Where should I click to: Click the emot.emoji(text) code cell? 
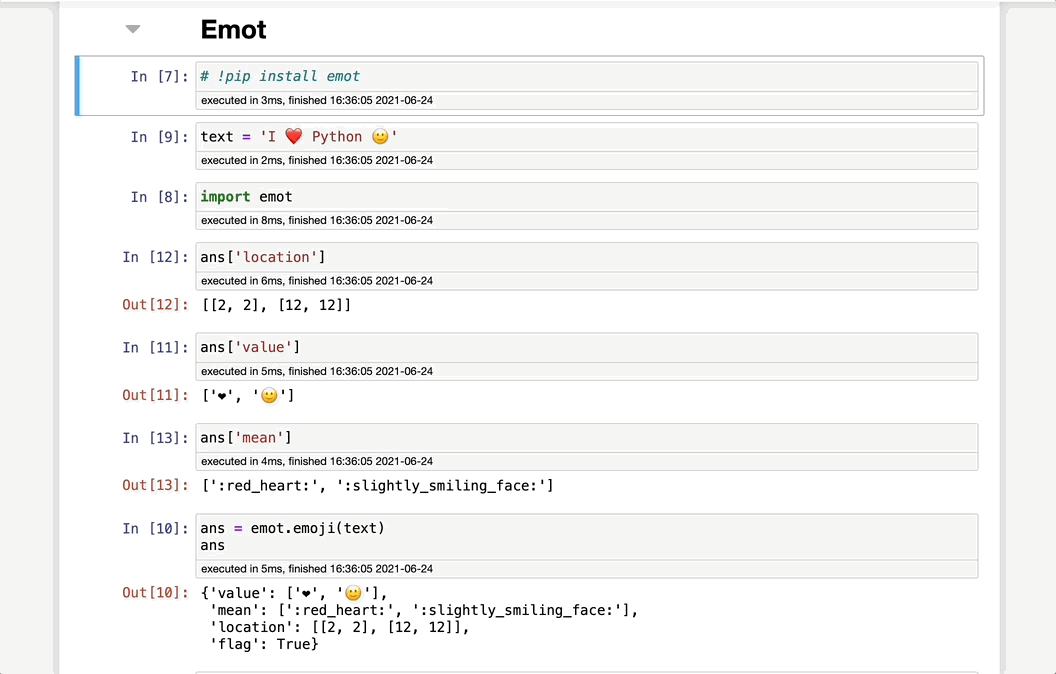click(586, 536)
